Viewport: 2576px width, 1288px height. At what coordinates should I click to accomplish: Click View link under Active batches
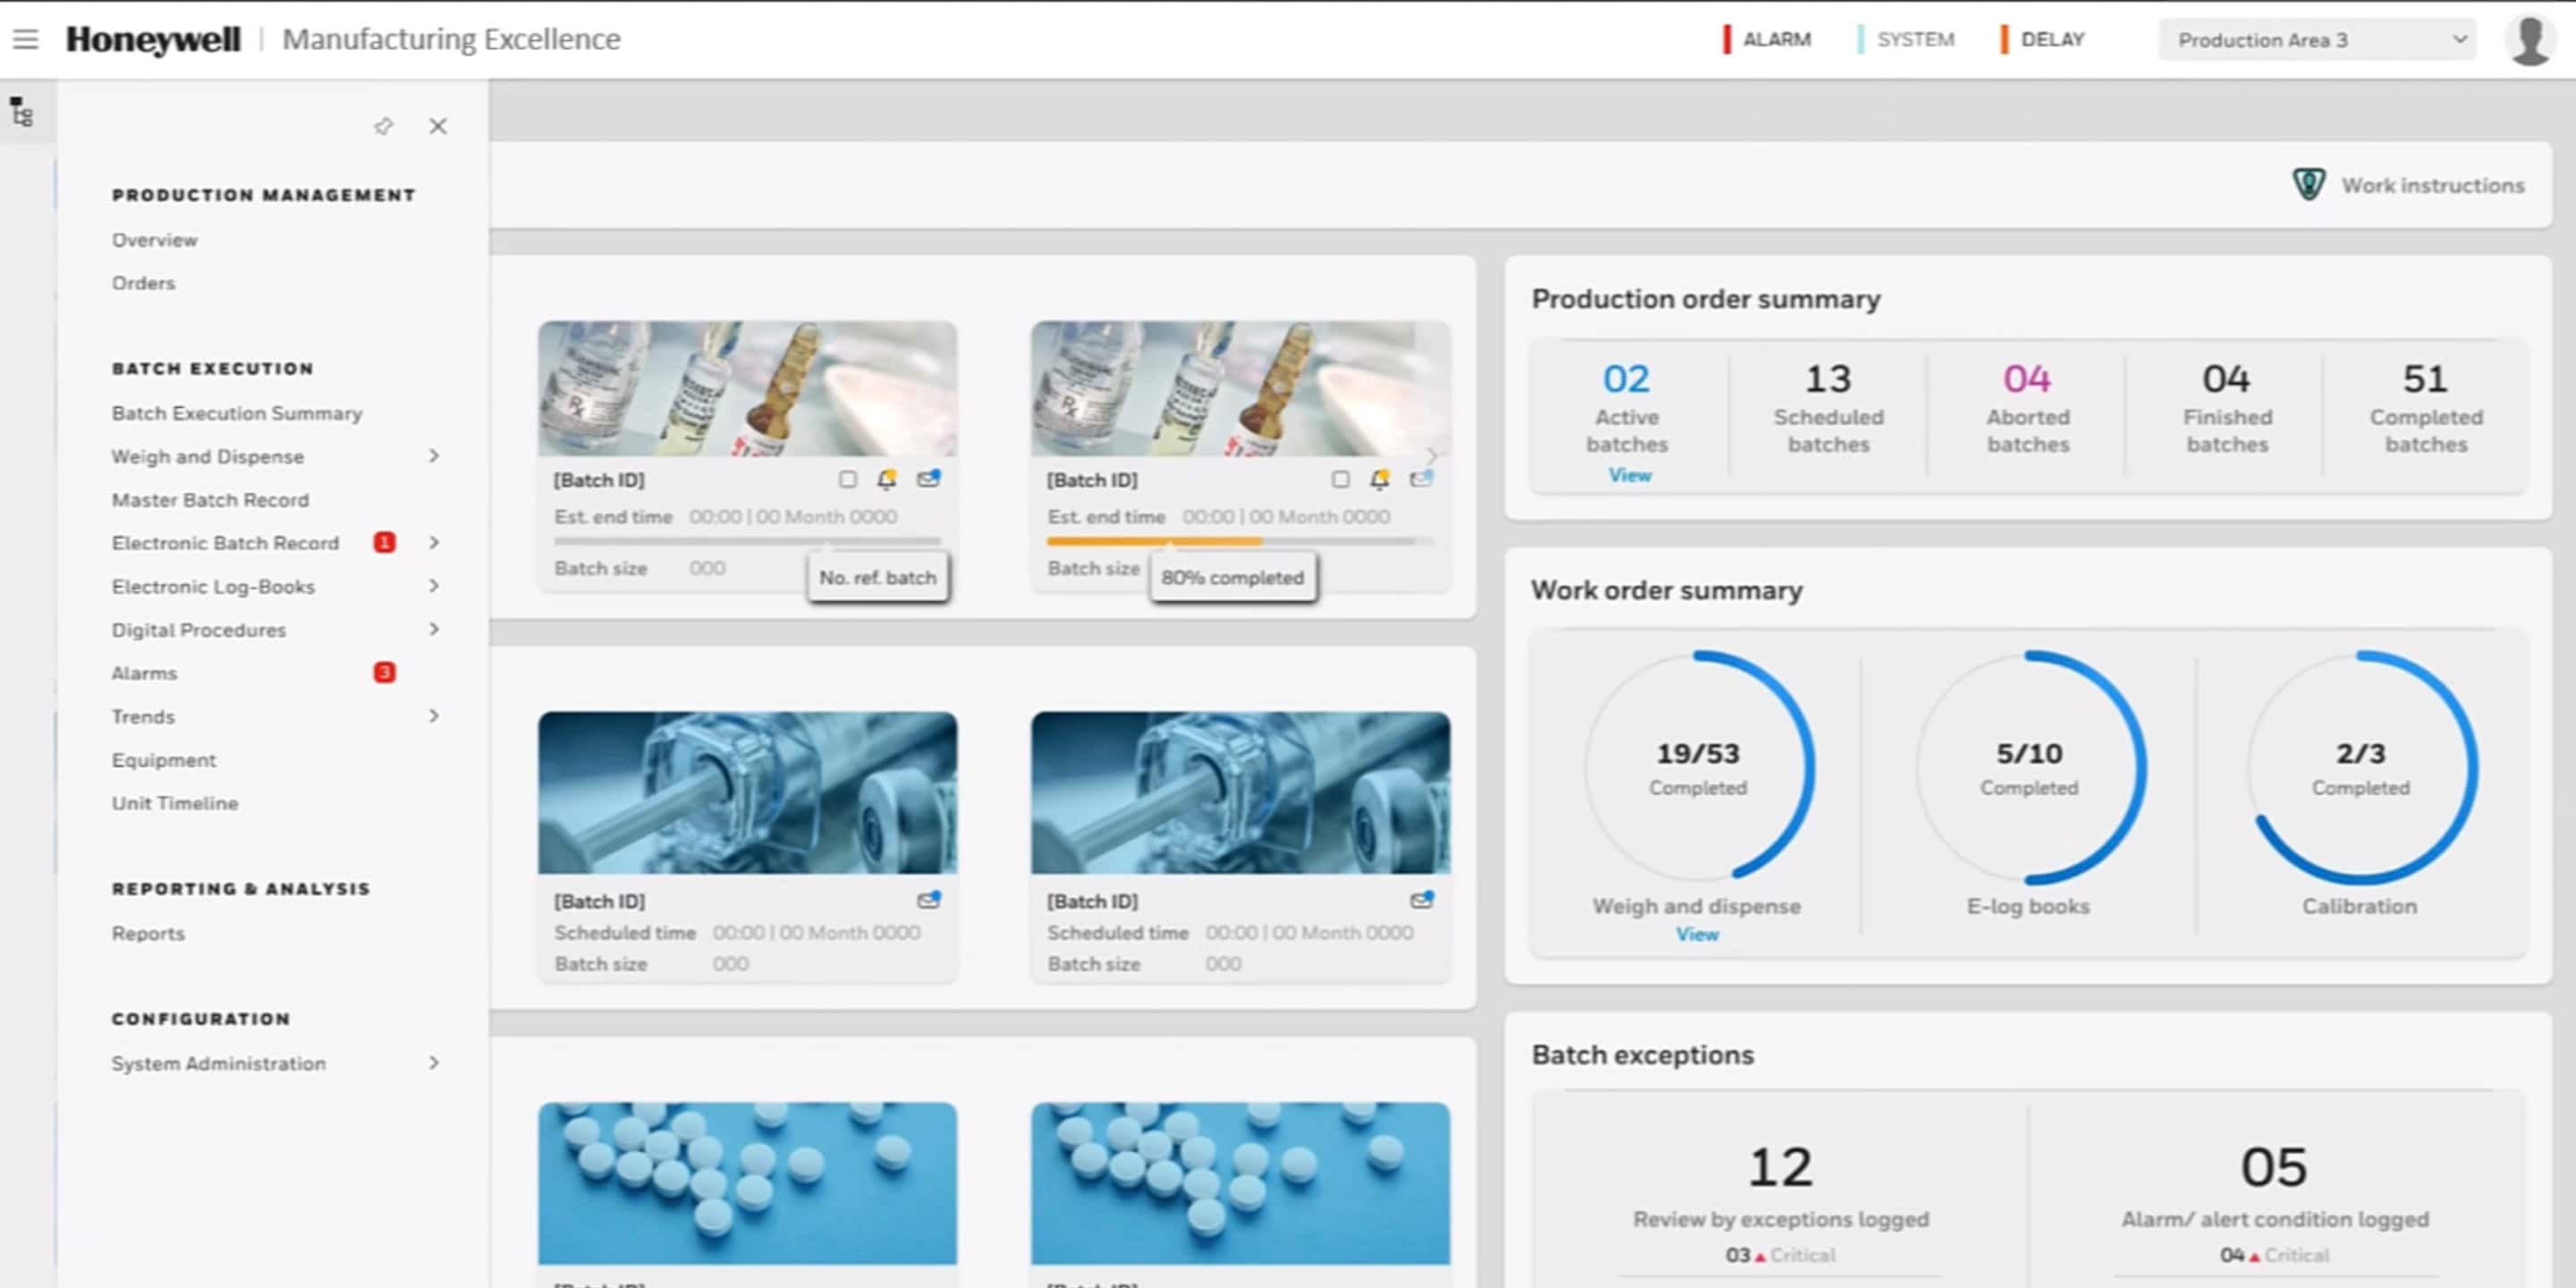click(x=1629, y=476)
